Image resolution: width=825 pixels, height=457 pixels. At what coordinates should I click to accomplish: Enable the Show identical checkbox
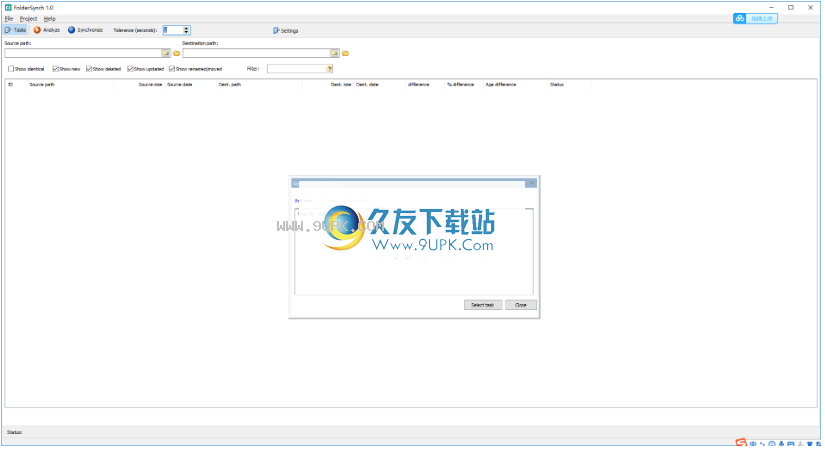[11, 69]
